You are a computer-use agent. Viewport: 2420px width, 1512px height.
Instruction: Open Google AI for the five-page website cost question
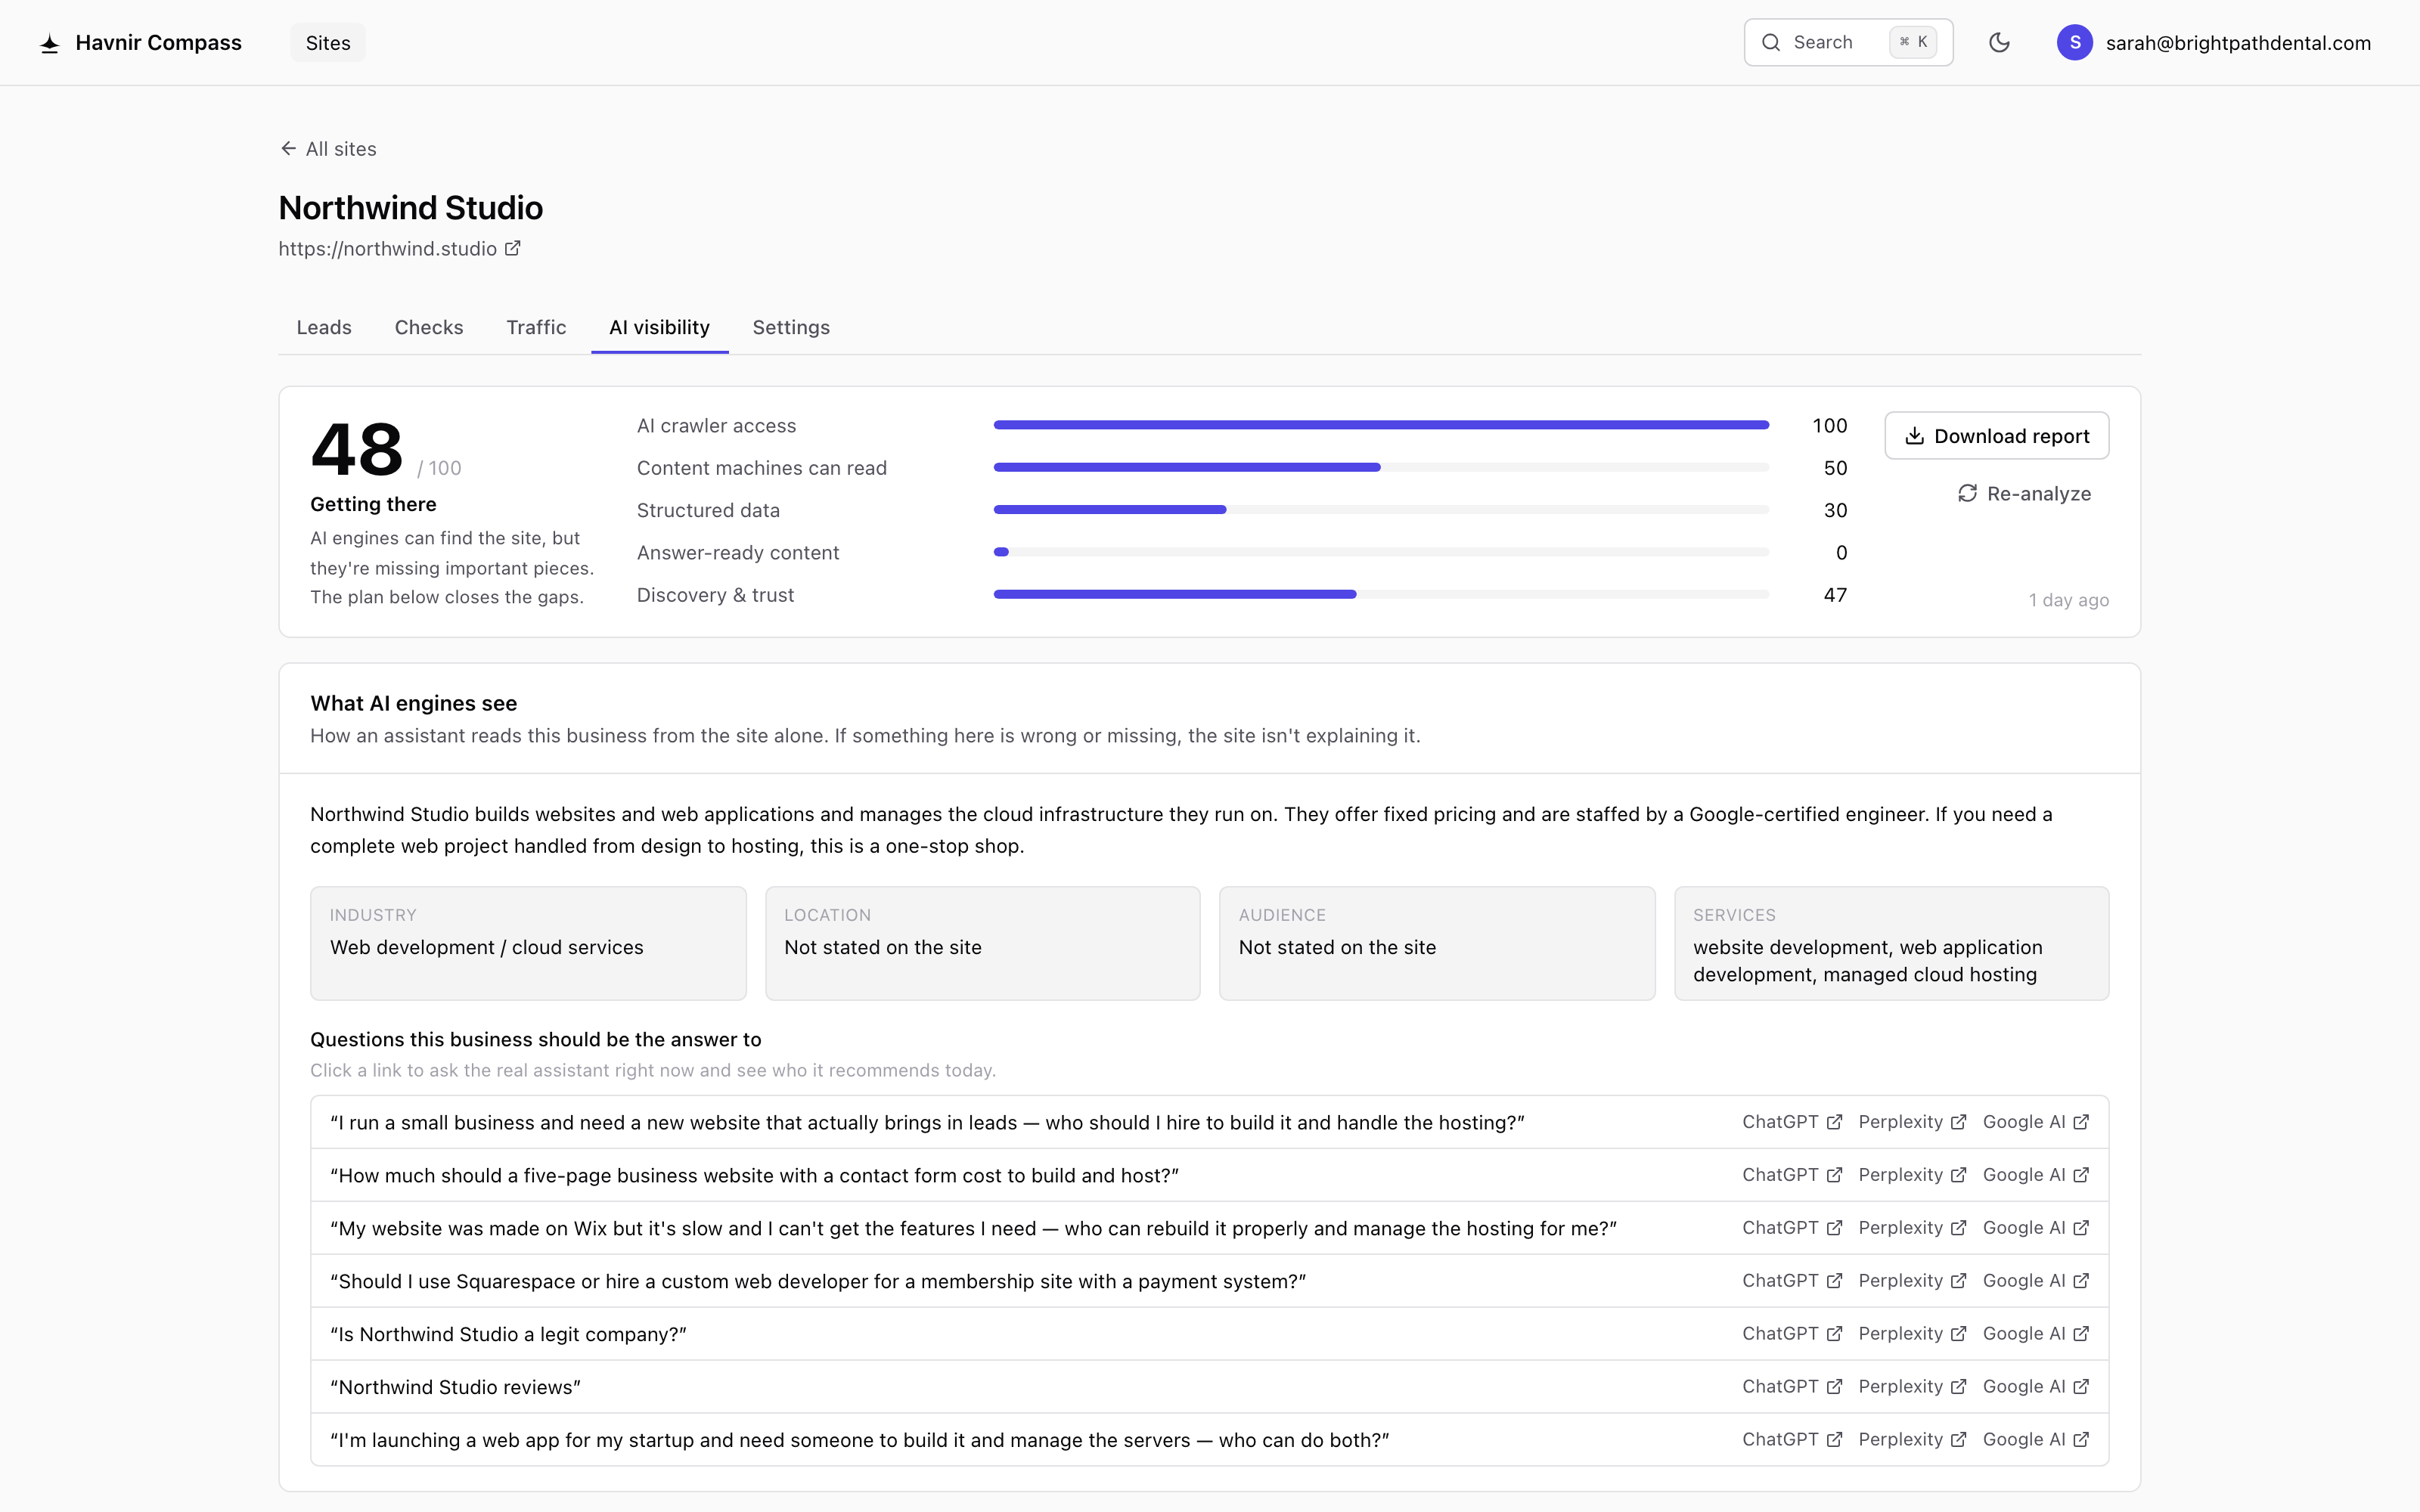point(2035,1175)
